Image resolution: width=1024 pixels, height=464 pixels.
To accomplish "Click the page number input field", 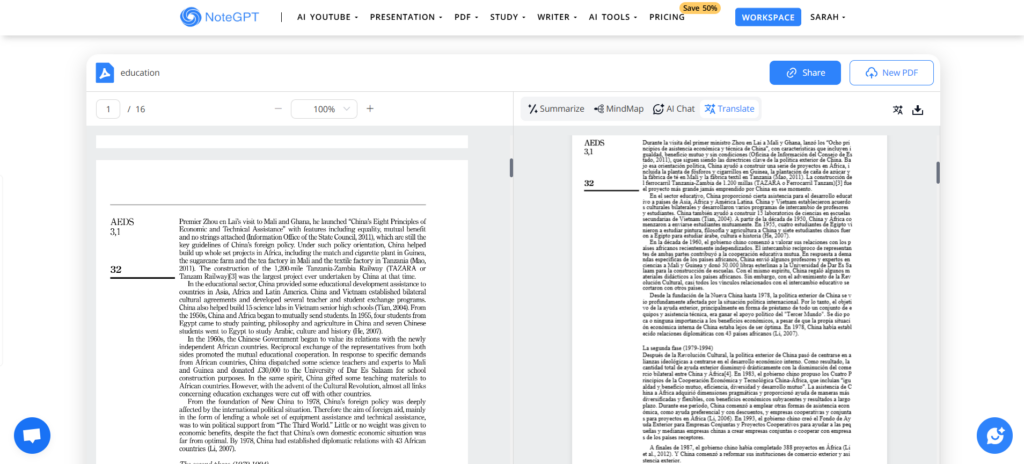I will pos(108,109).
